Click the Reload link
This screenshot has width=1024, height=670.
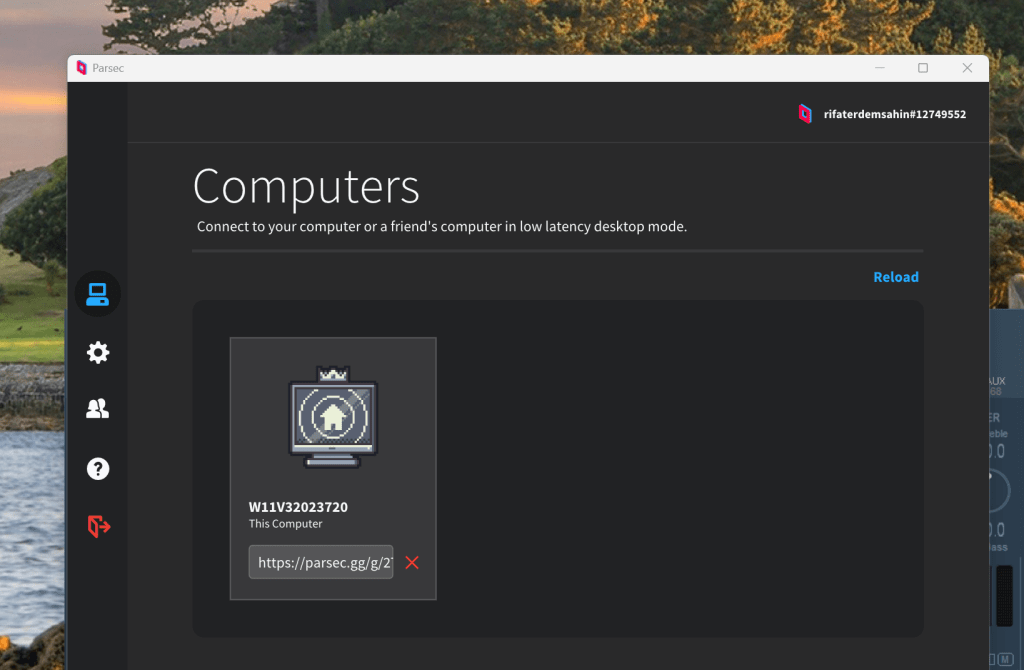[896, 277]
